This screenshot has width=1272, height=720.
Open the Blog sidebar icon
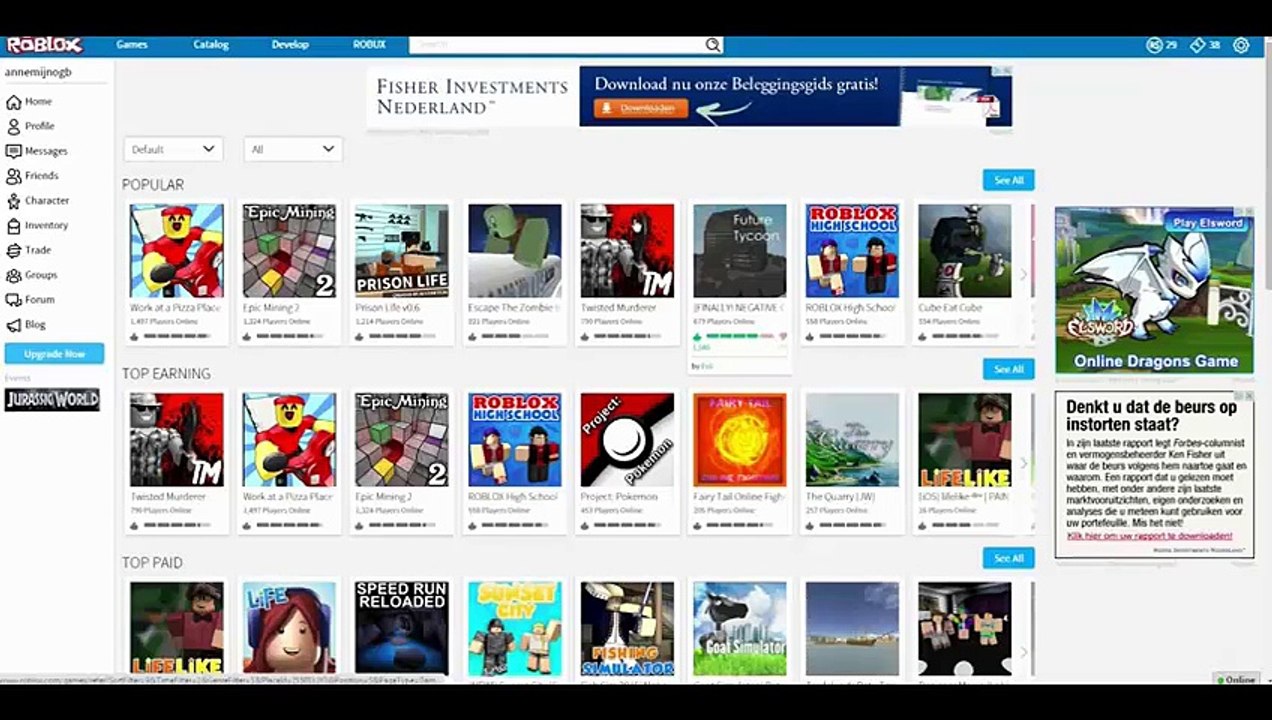click(13, 325)
